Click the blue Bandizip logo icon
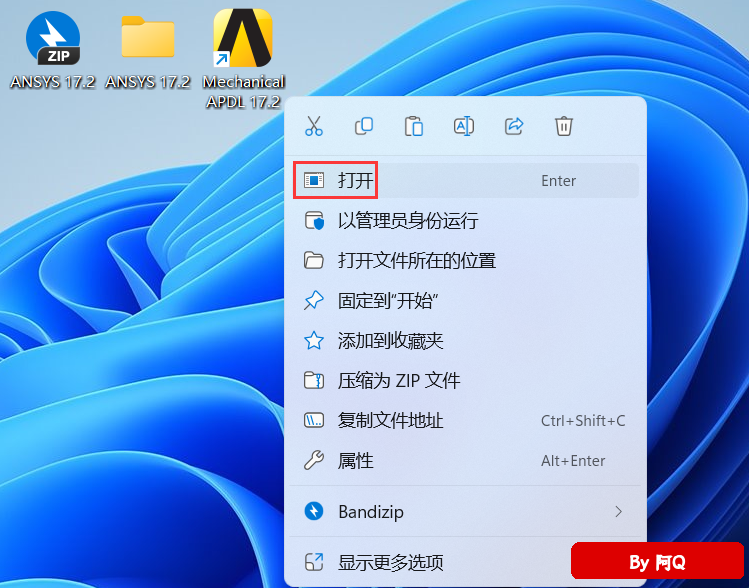The image size is (749, 588). point(314,512)
